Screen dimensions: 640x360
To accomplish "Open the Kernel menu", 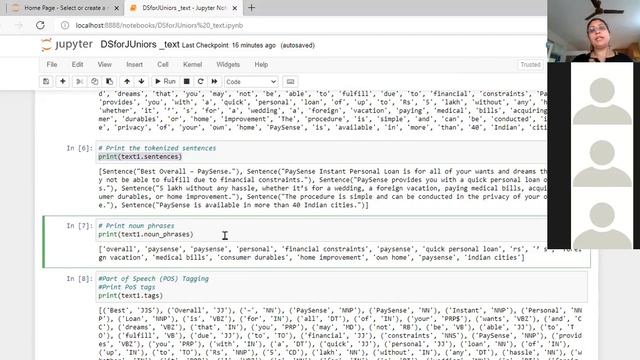I will pos(192,64).
